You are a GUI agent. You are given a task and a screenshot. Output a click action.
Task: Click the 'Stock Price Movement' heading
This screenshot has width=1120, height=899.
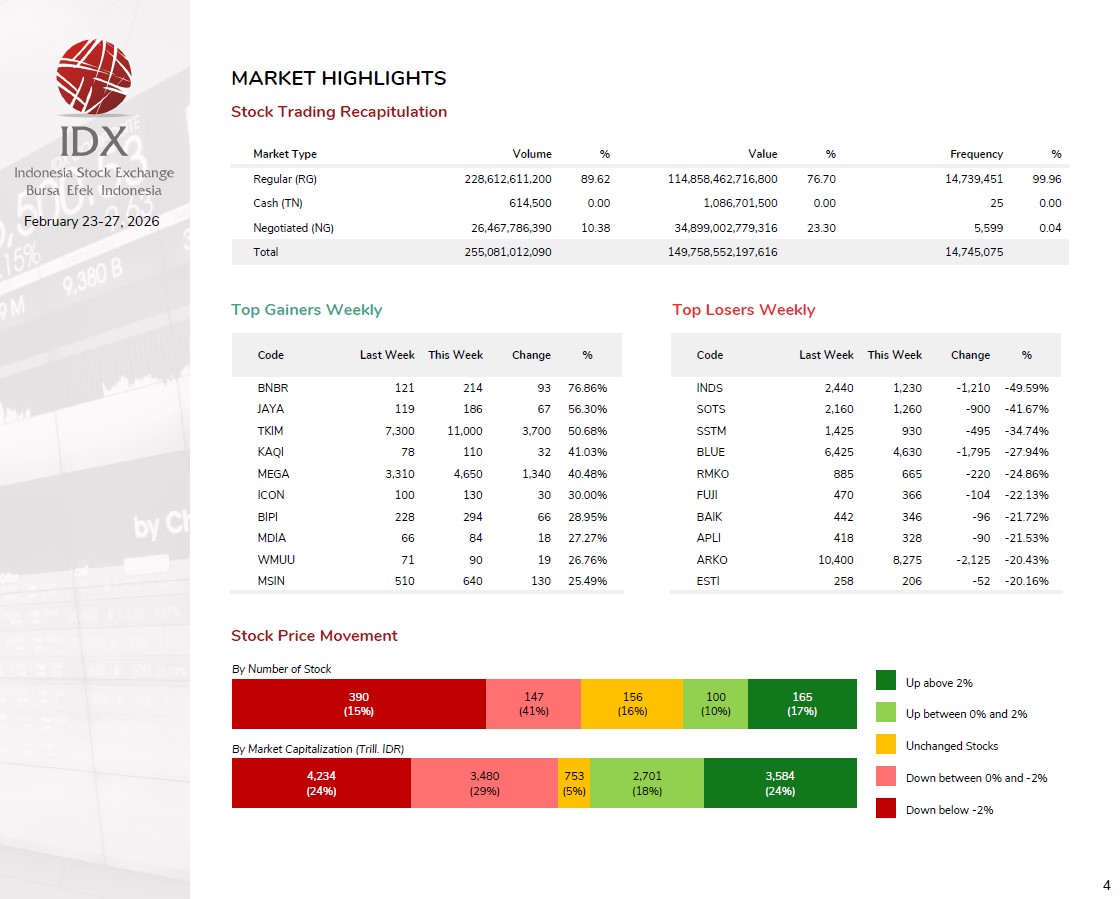(x=314, y=636)
